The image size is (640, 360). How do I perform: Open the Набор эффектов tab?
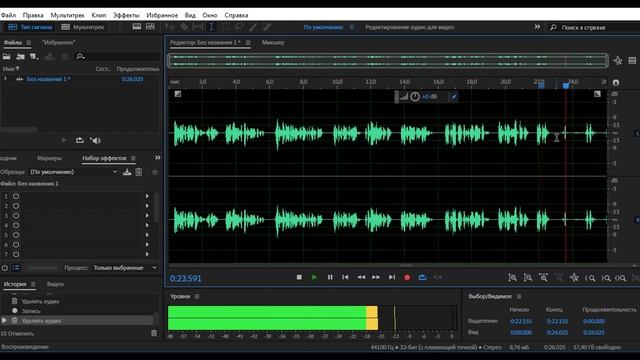[x=104, y=158]
